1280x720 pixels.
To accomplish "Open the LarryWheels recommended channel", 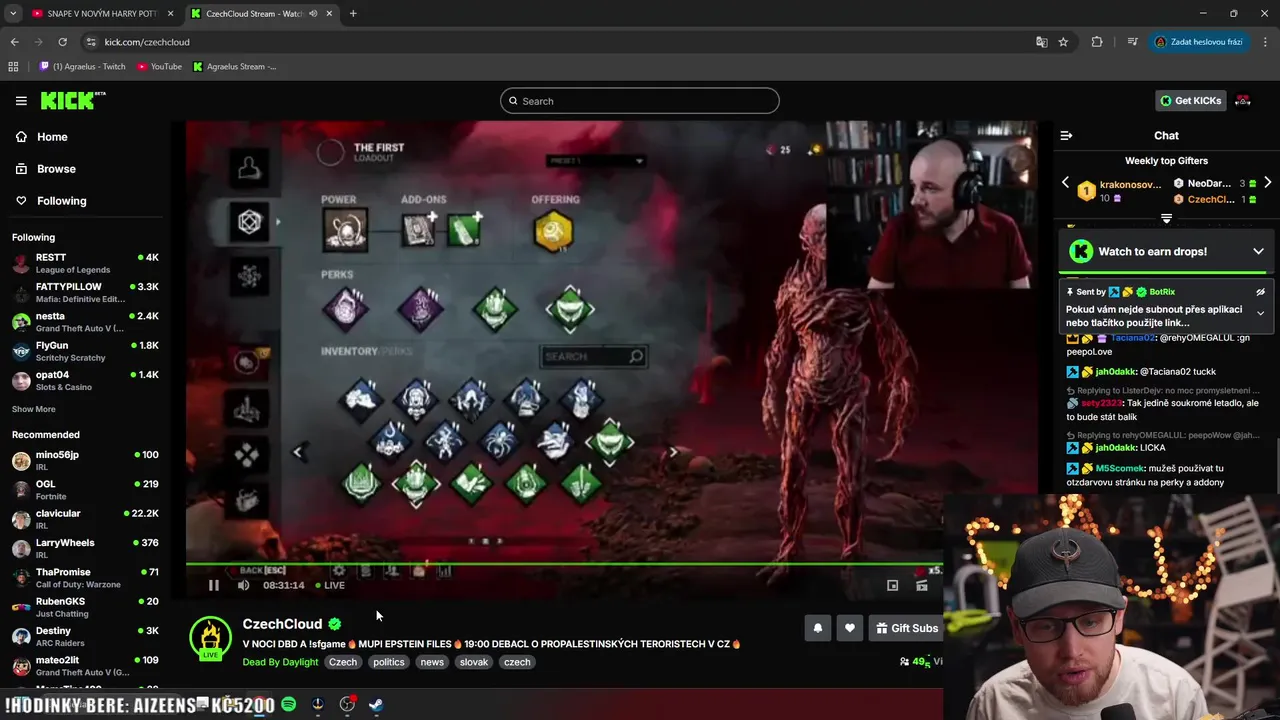I will coord(86,548).
